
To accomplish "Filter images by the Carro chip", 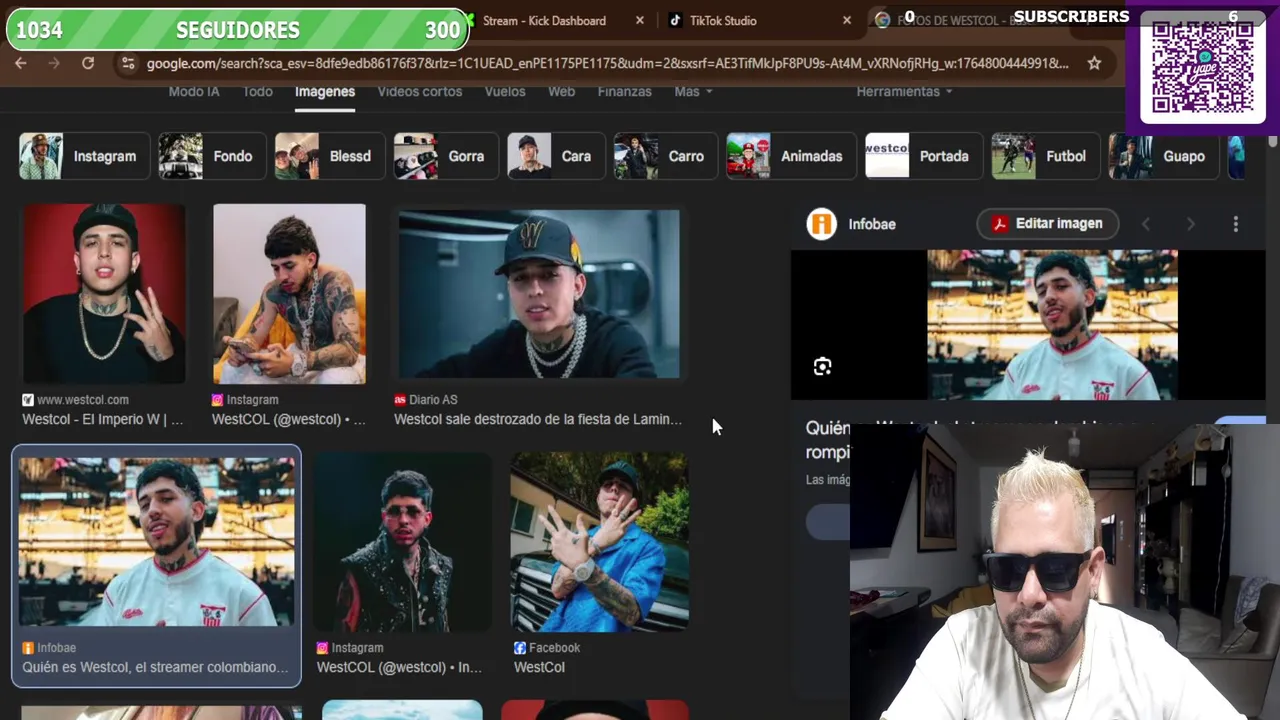I will pos(665,156).
